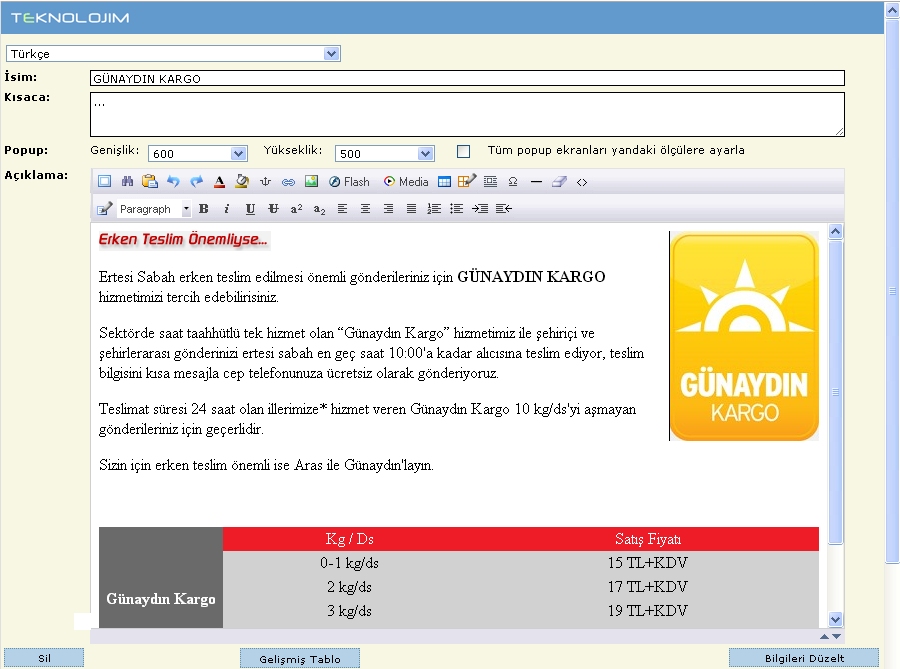Click the Erken Teslim Önemliyse heading image
This screenshot has height=669, width=900.
pyautogui.click(x=184, y=239)
